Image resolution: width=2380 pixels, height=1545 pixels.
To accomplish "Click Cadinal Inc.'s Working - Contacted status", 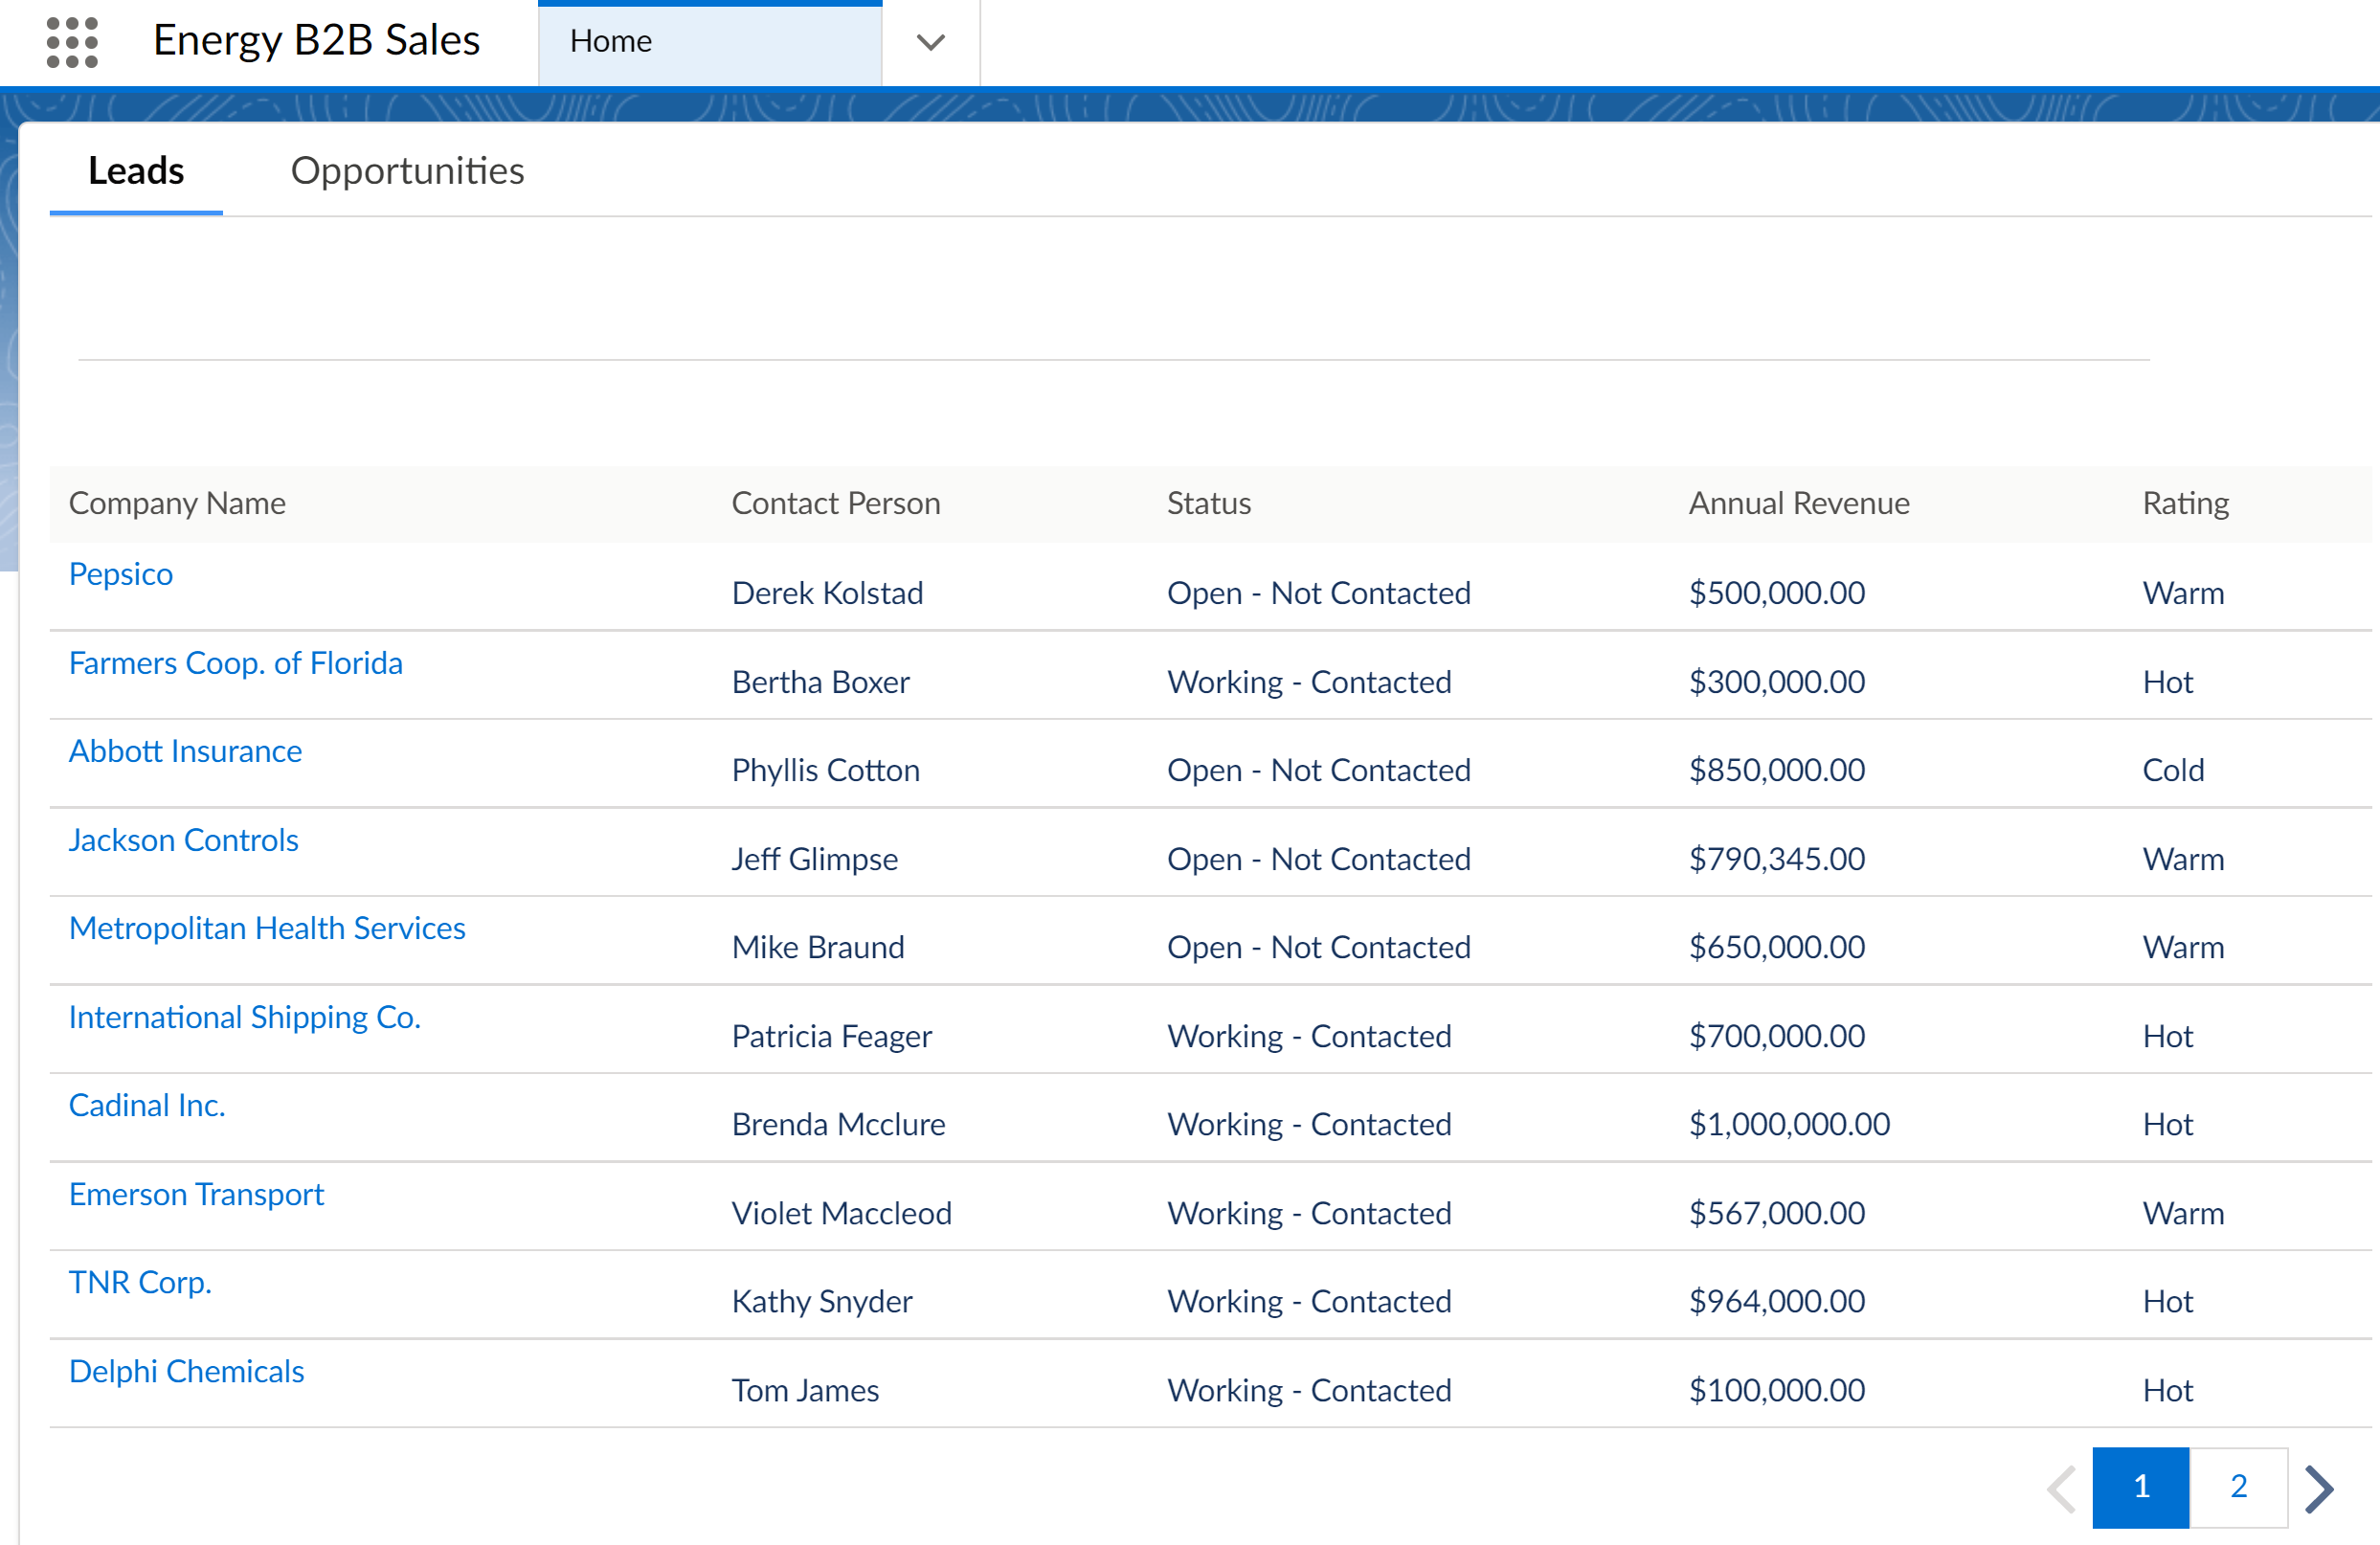I will coord(1309,1124).
